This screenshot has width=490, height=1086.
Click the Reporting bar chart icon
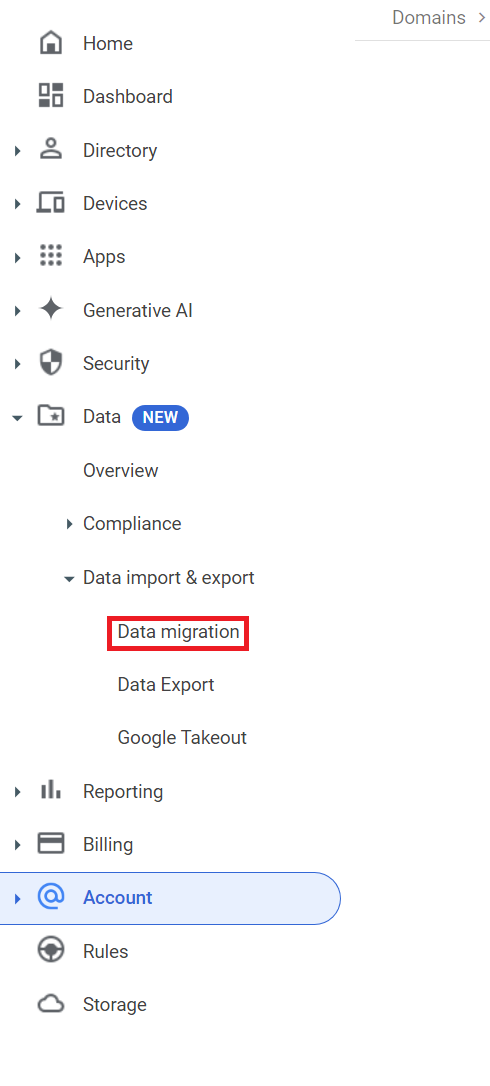pos(51,790)
